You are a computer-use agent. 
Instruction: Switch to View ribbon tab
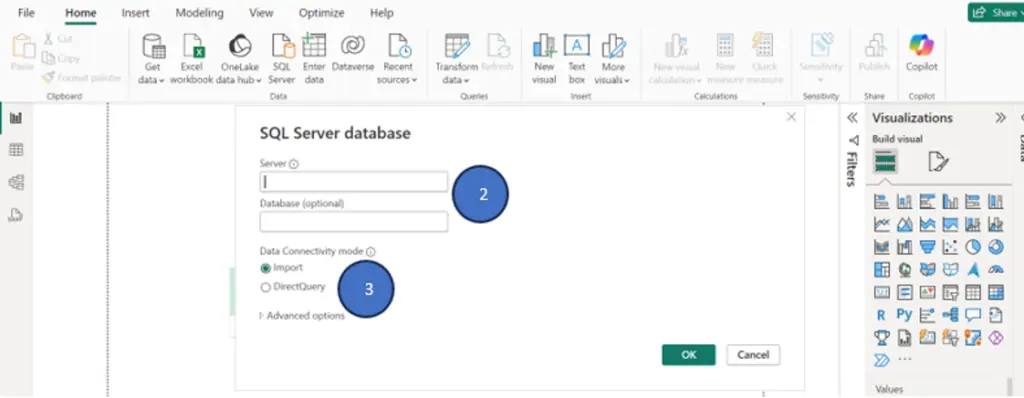(x=261, y=13)
